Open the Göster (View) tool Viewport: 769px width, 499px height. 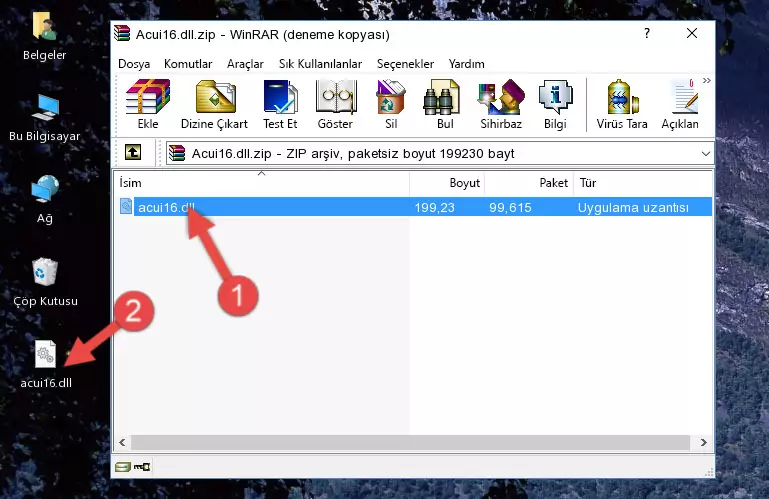(335, 105)
